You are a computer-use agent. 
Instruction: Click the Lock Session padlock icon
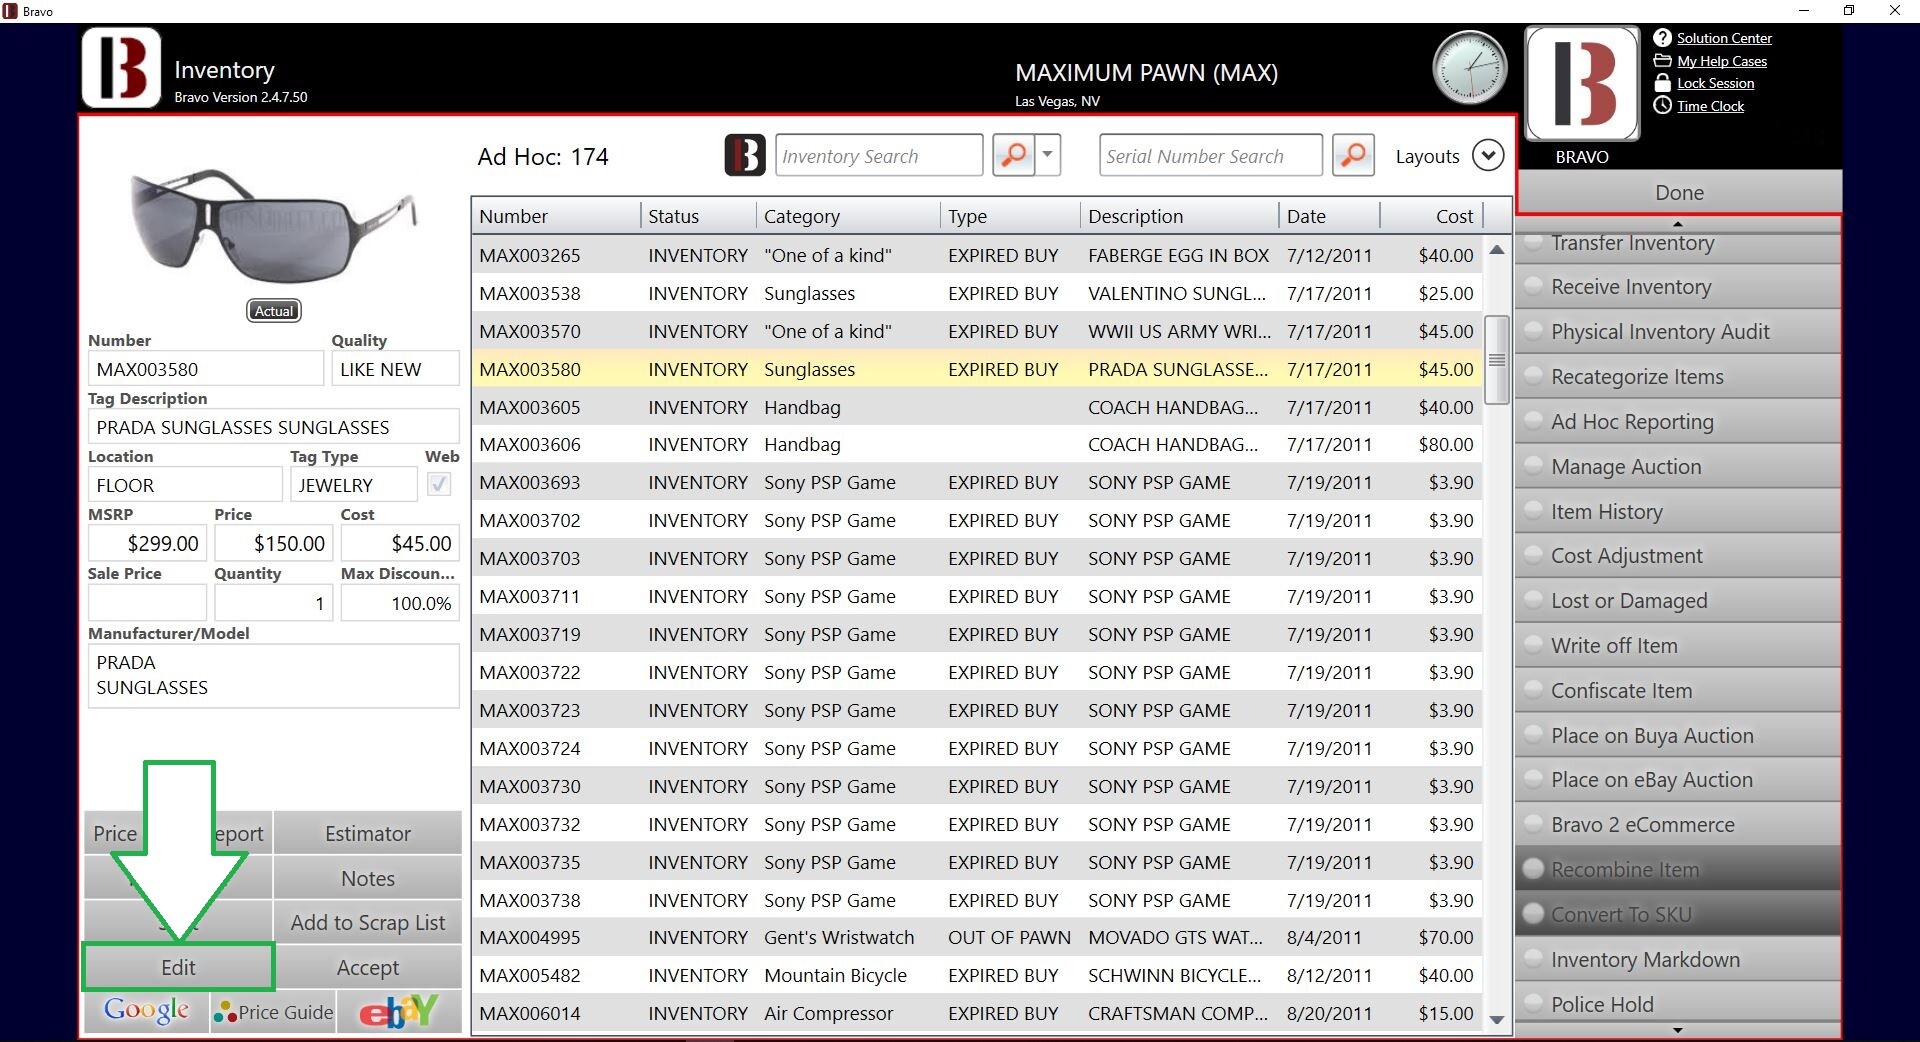[1662, 83]
